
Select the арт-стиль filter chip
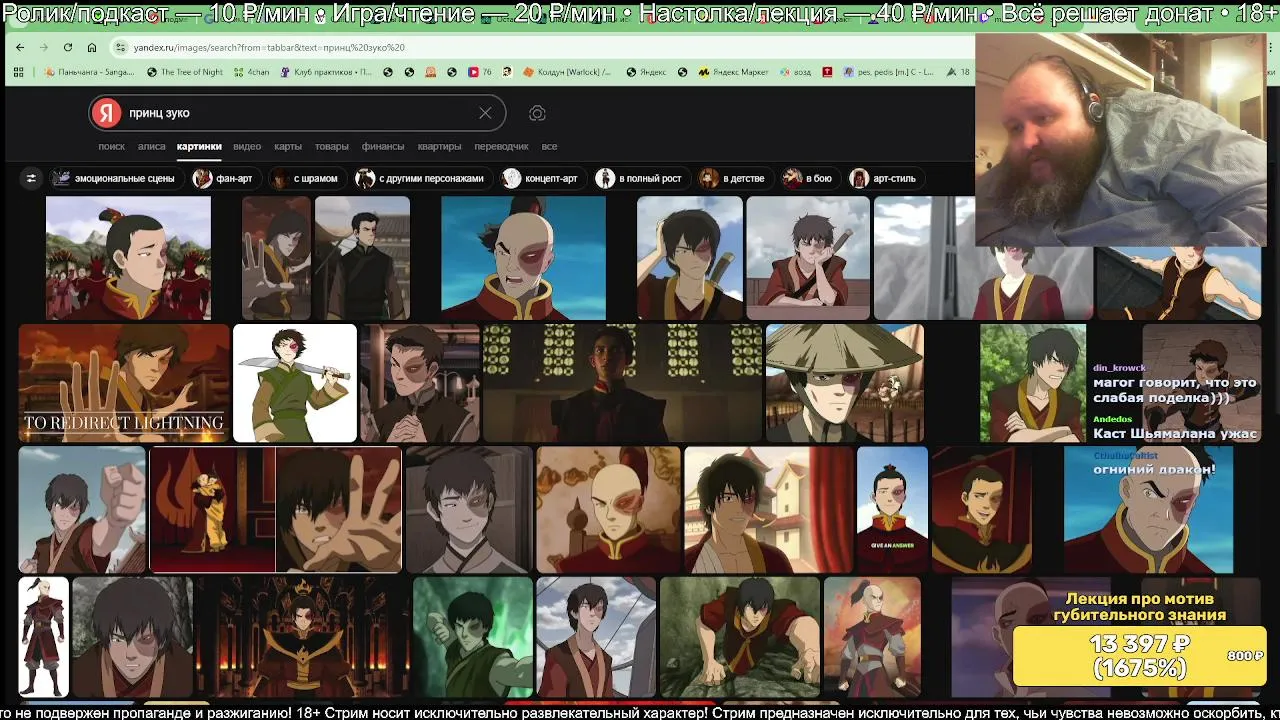pos(884,178)
